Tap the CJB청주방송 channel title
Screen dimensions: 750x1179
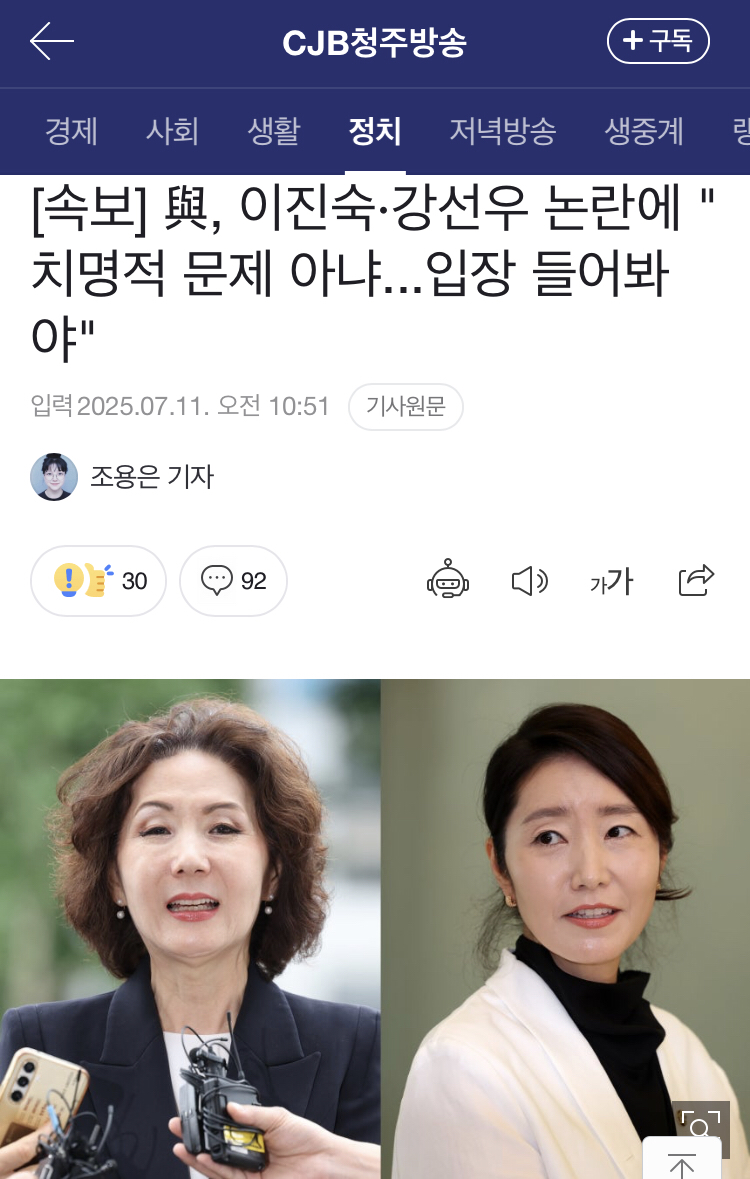[x=375, y=42]
